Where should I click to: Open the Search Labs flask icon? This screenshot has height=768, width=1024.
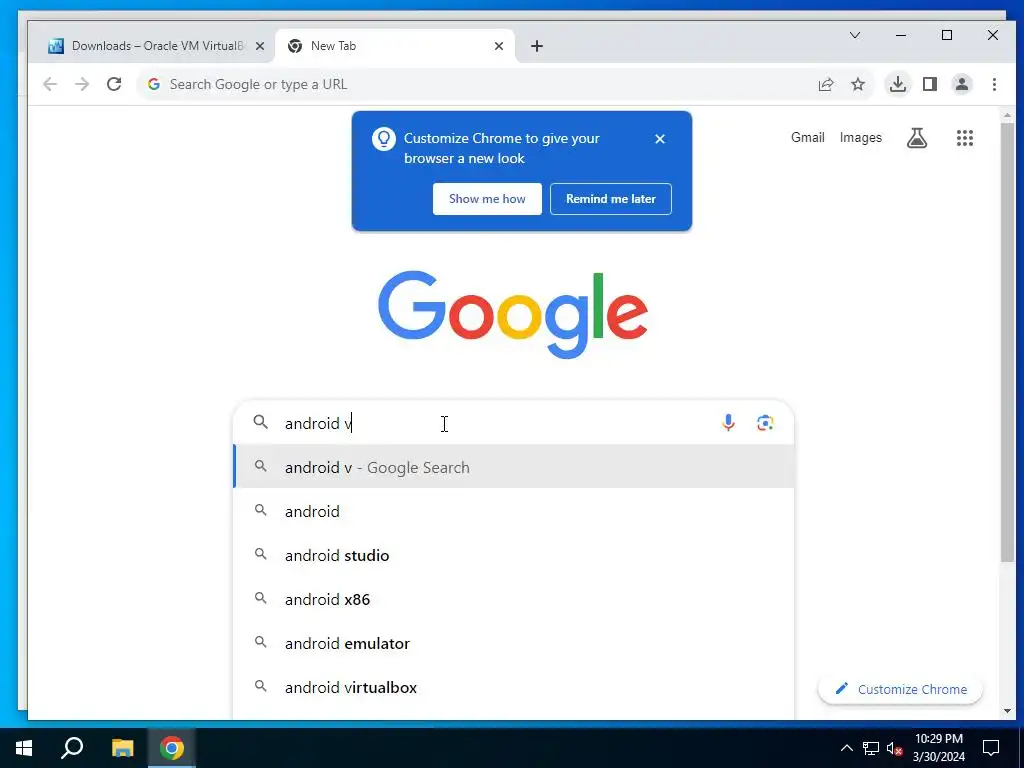pos(917,138)
